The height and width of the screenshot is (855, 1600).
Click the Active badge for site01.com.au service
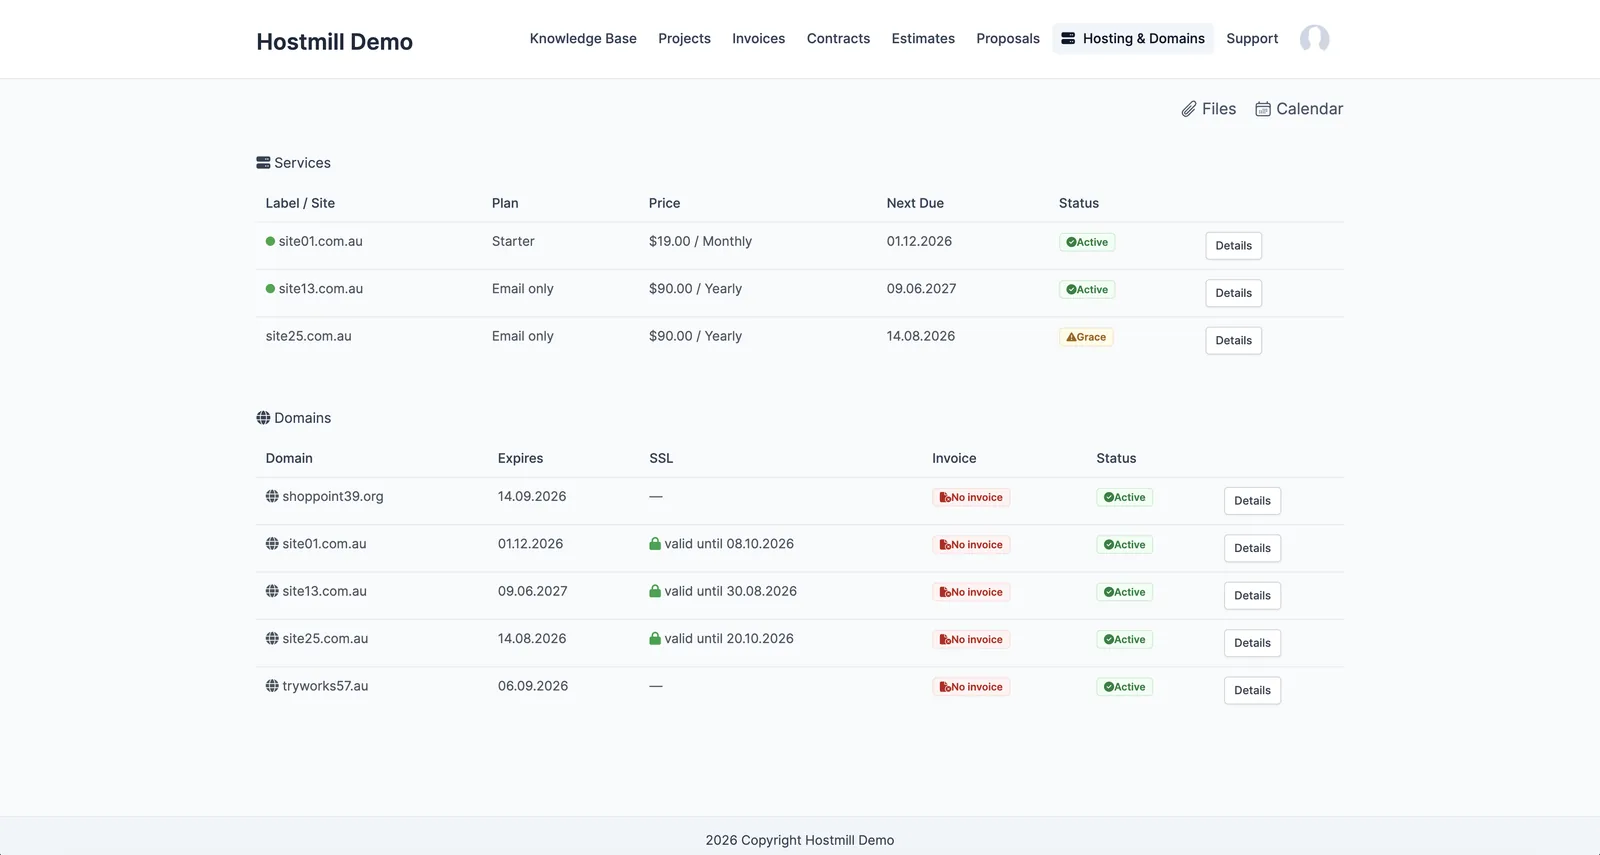1087,242
